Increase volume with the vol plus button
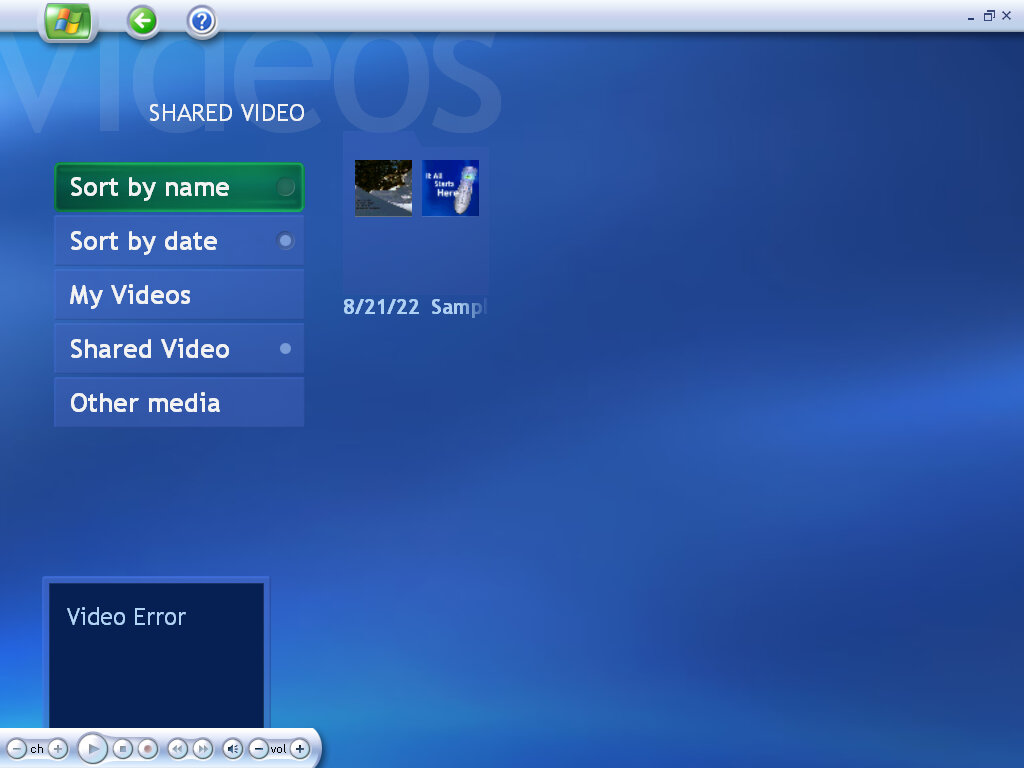Screen dimensions: 1024x768 [300, 748]
